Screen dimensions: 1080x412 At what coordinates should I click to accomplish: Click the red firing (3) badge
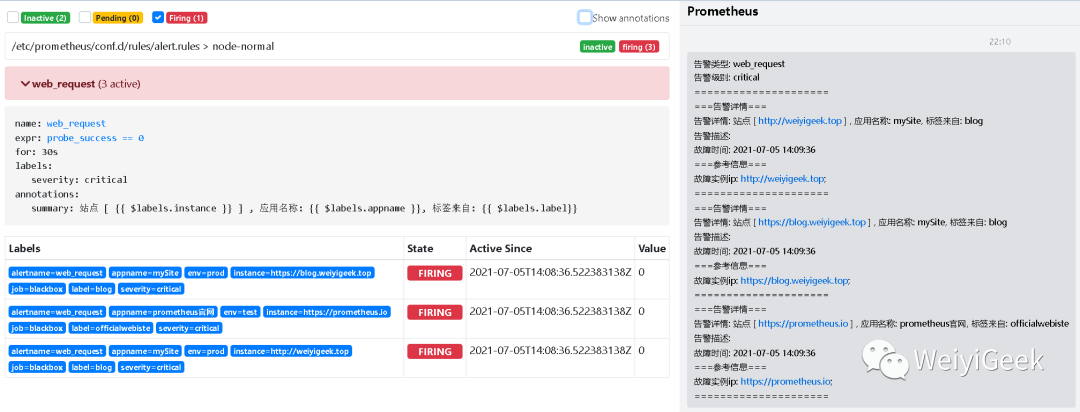tap(638, 47)
